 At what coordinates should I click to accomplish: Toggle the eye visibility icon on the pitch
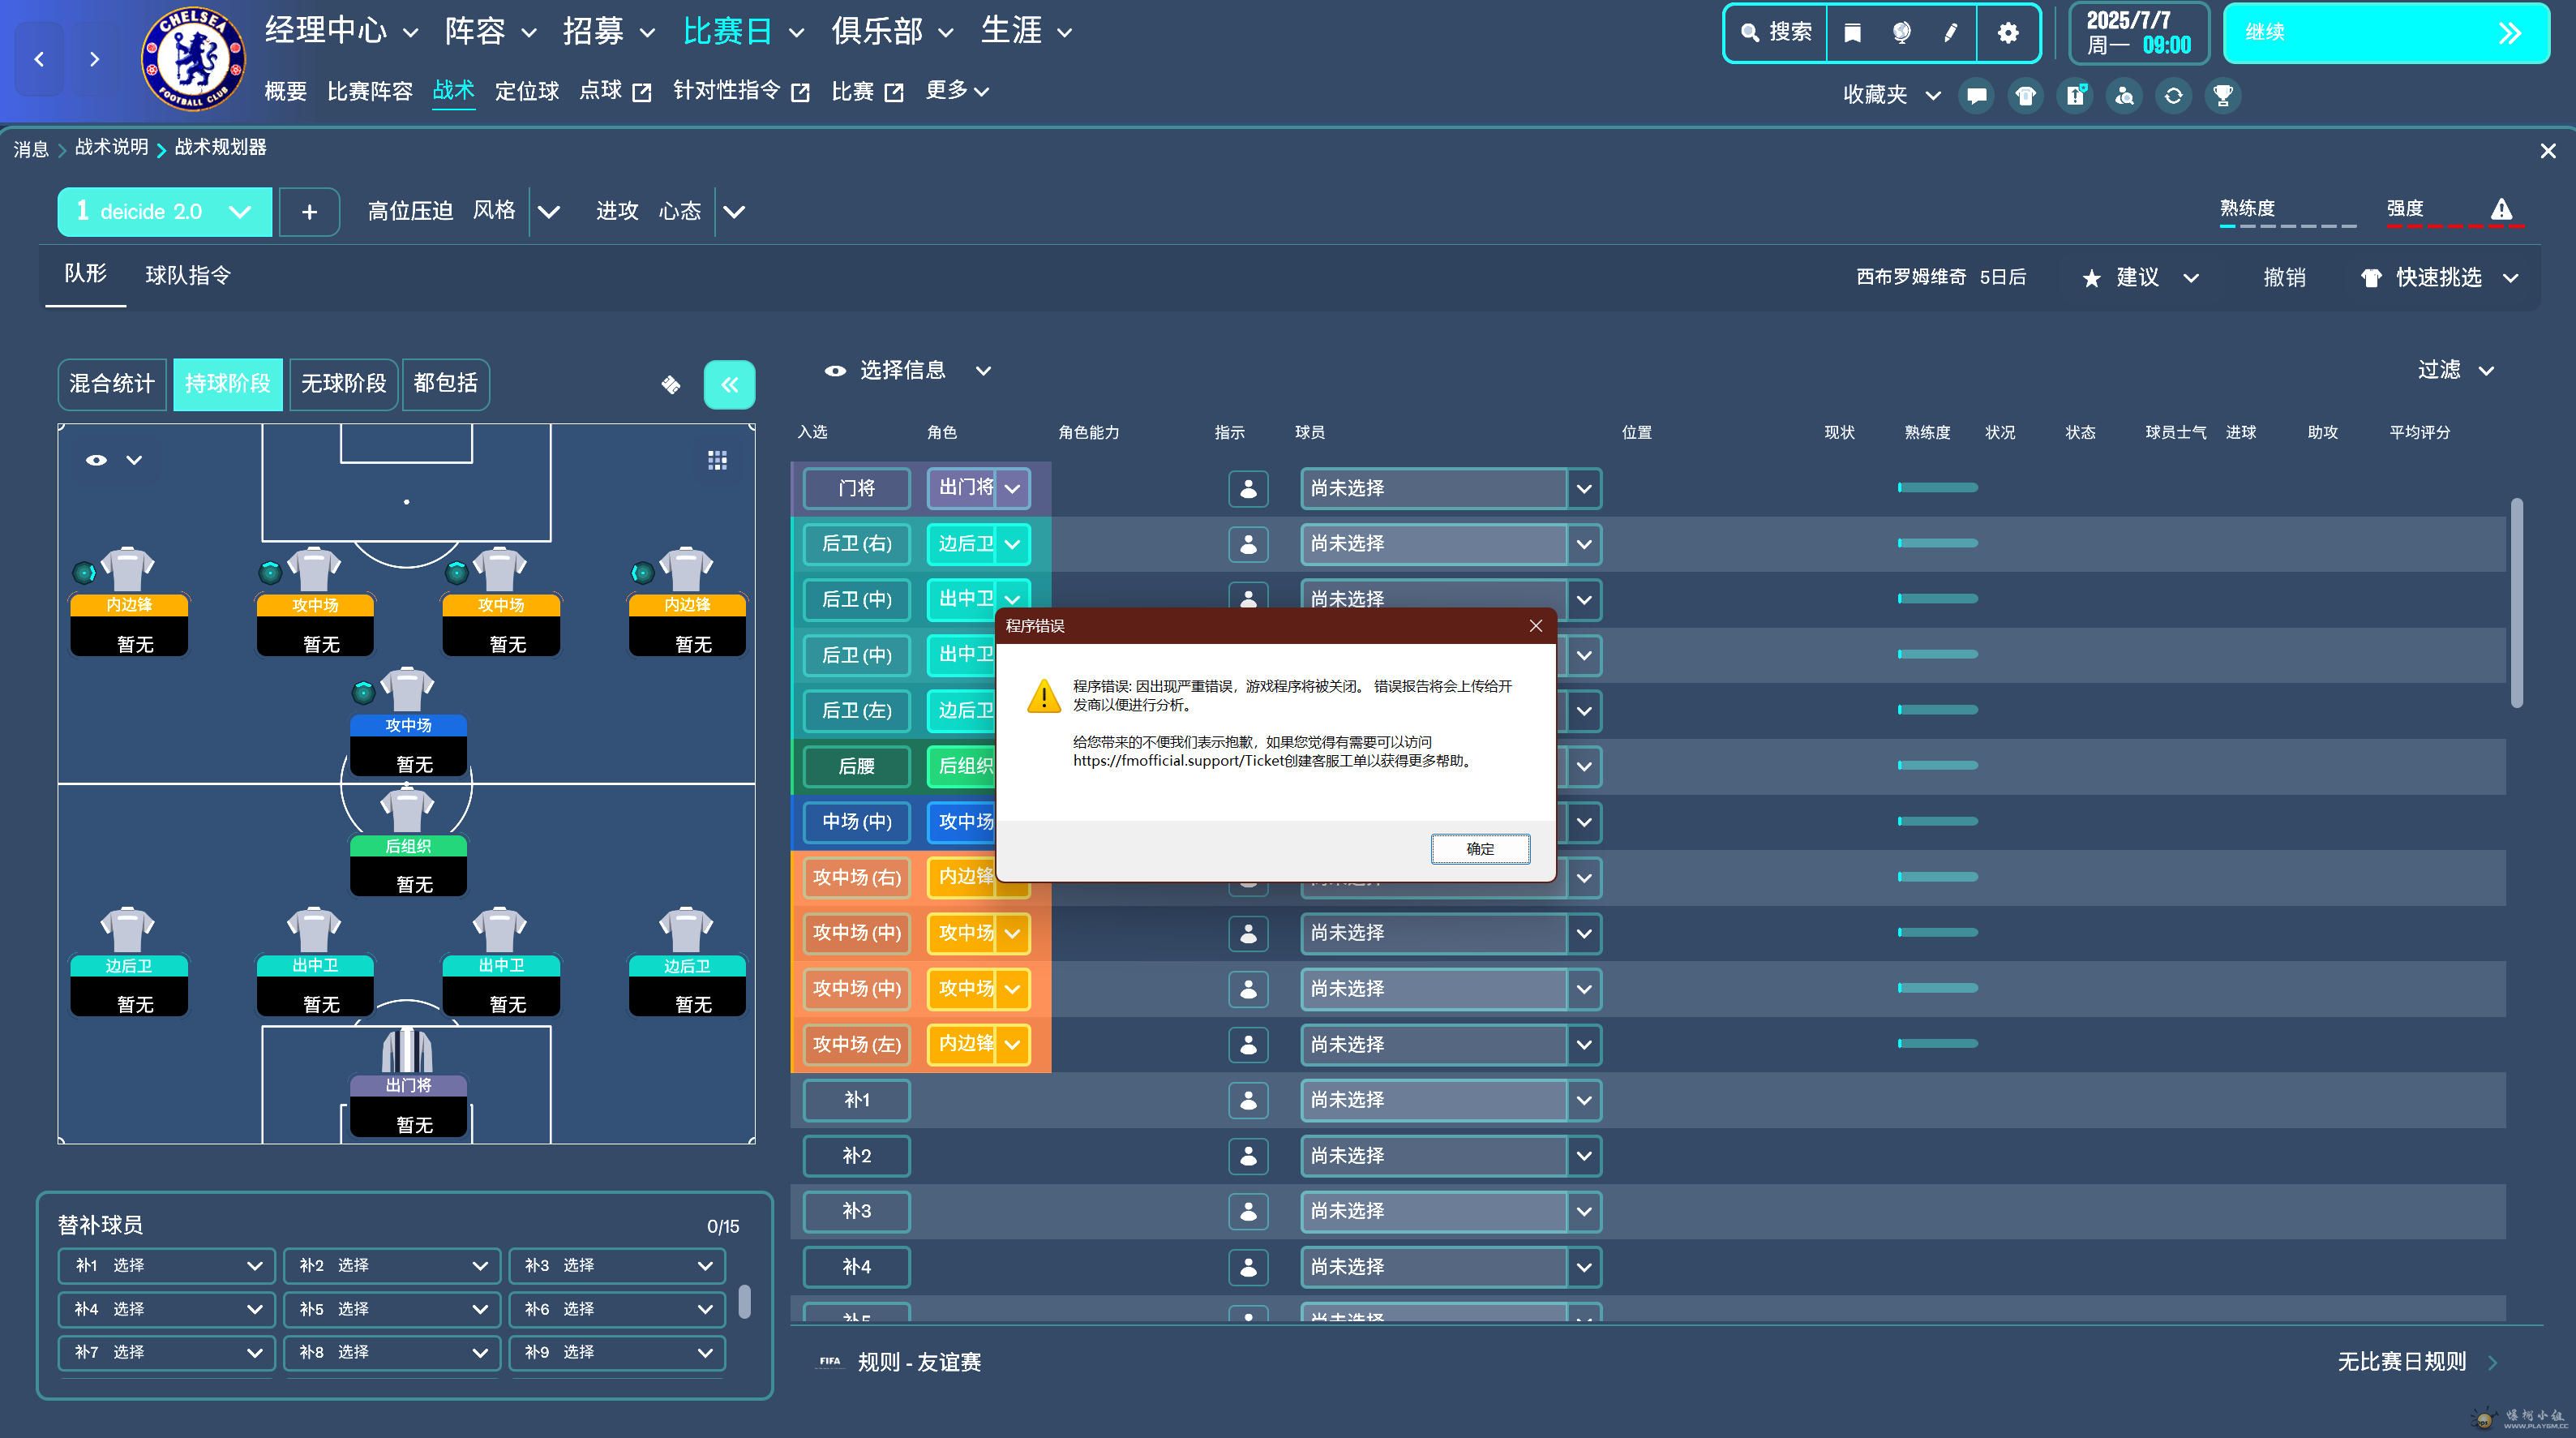pos(97,460)
